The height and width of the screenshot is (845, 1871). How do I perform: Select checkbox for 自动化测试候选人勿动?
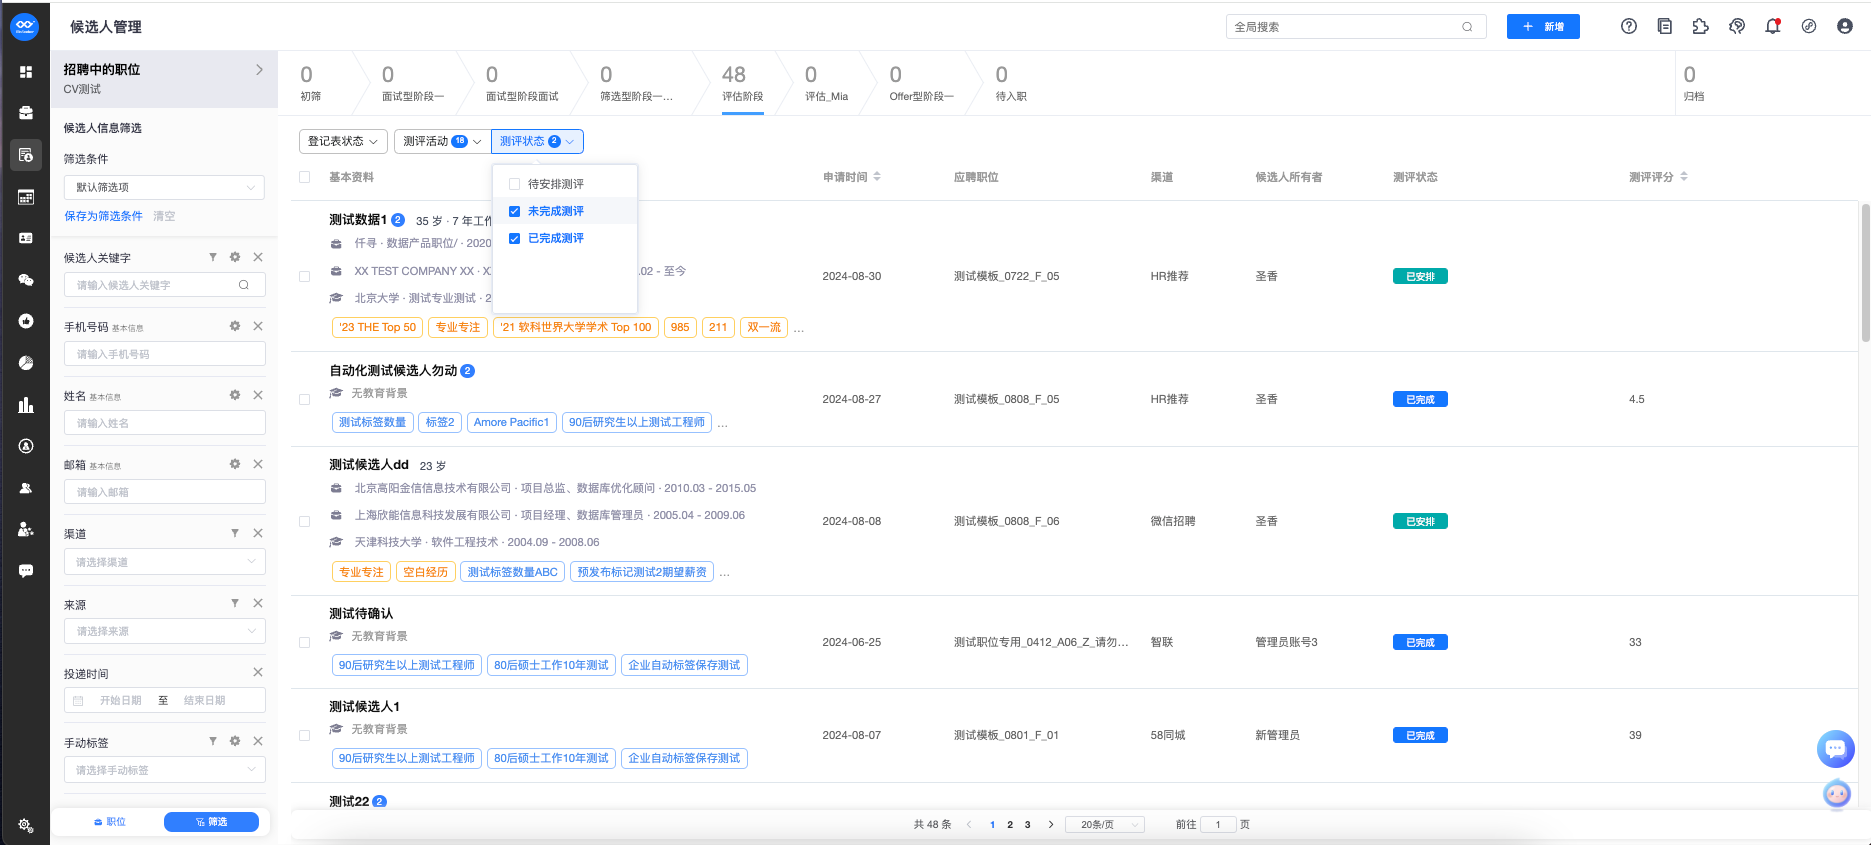coord(304,399)
